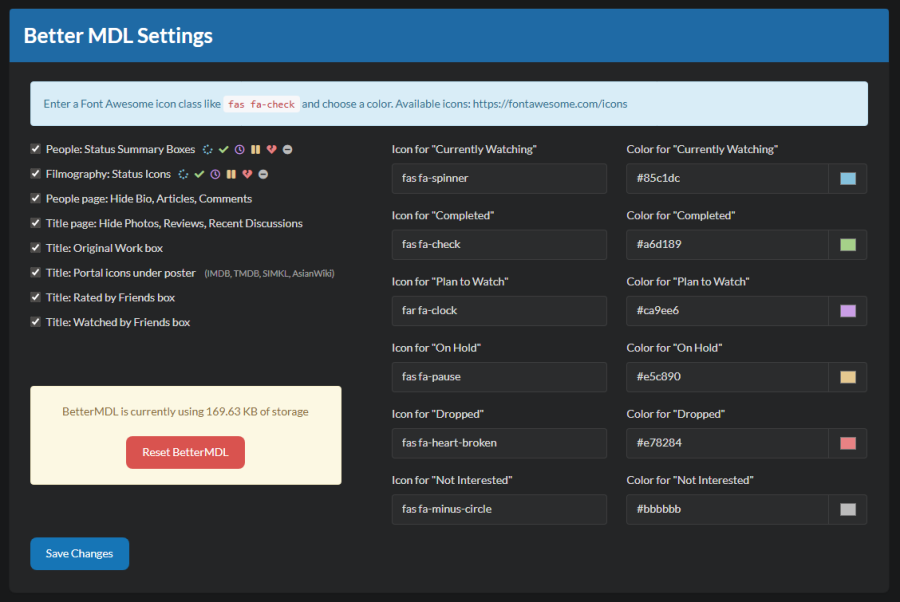Open color swatch for Dropped
This screenshot has height=602, width=900.
coord(848,443)
